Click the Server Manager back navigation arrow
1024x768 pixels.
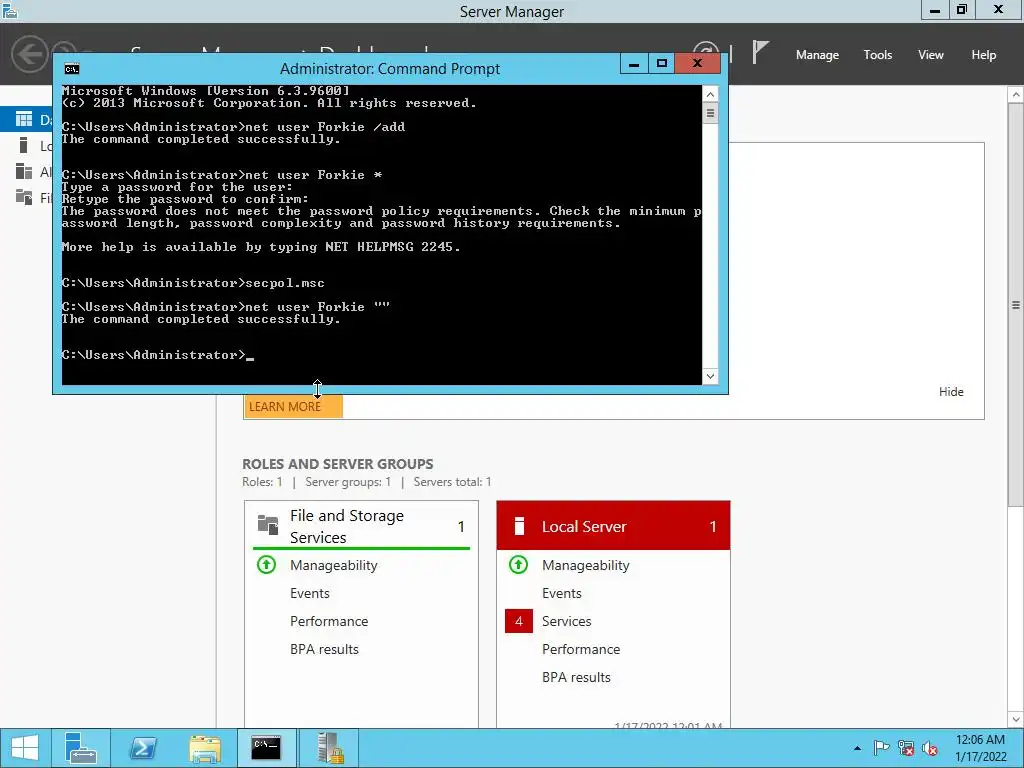29,54
